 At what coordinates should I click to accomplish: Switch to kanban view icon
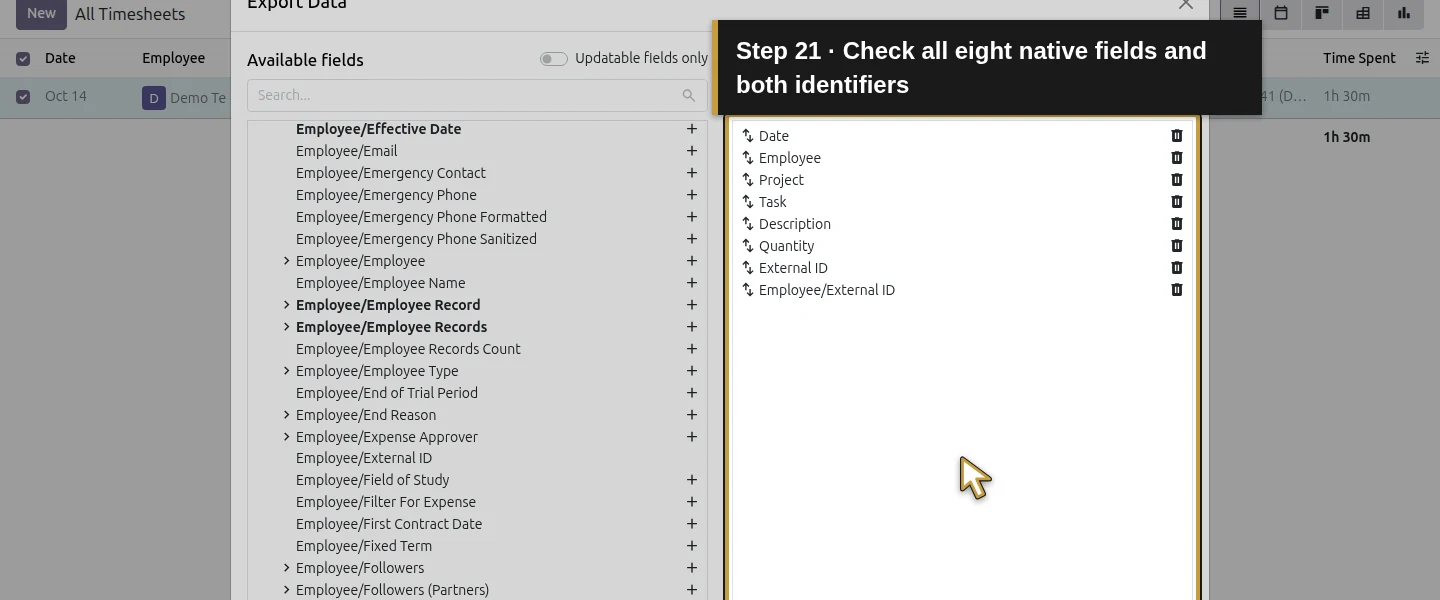click(1322, 13)
